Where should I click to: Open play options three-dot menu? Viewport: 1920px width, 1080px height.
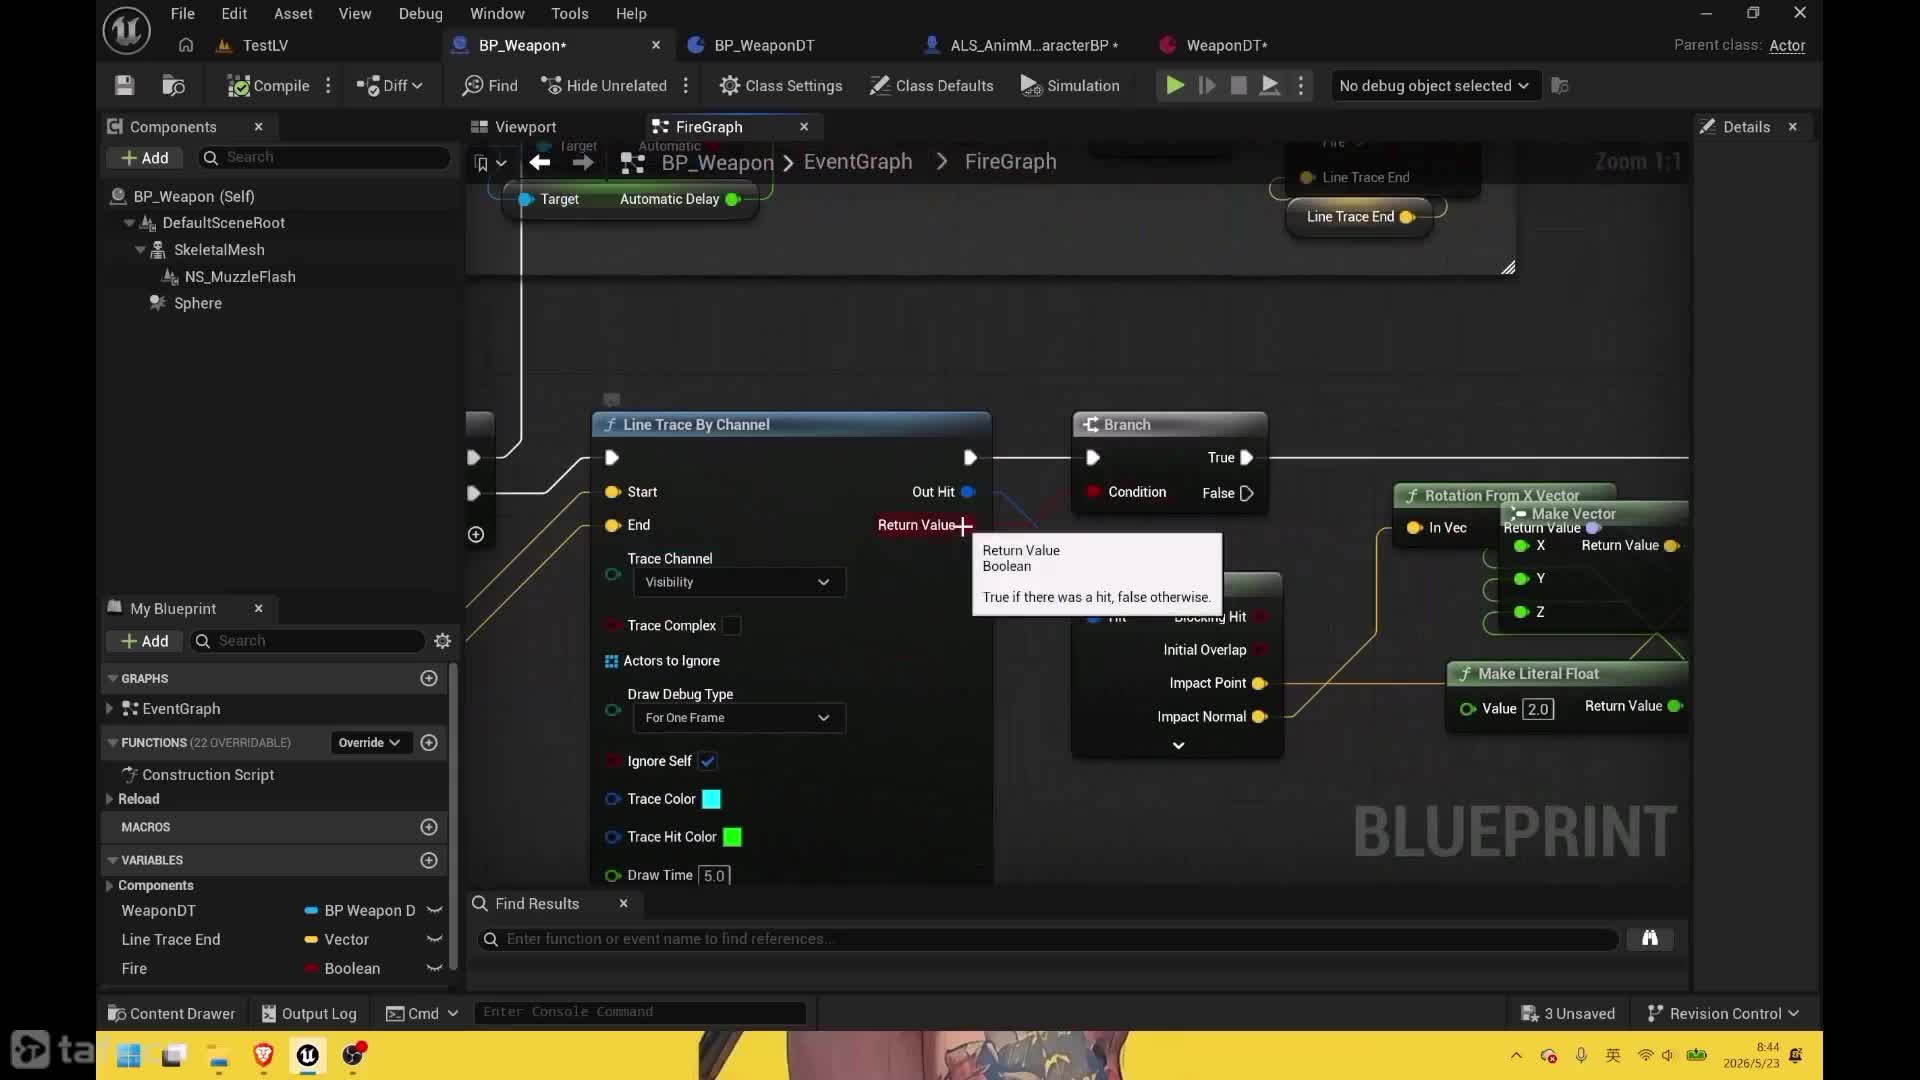click(1300, 86)
